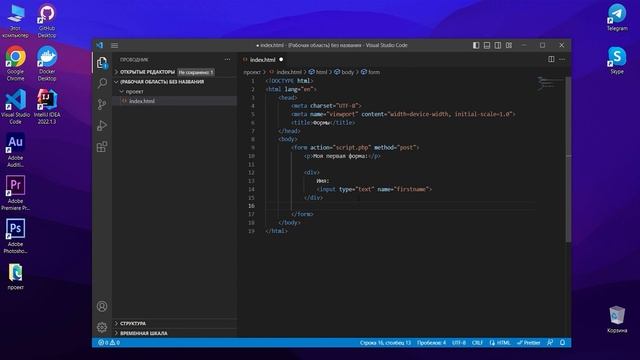The image size is (640, 360).
Task: Click line and column position indicator
Action: (385, 343)
